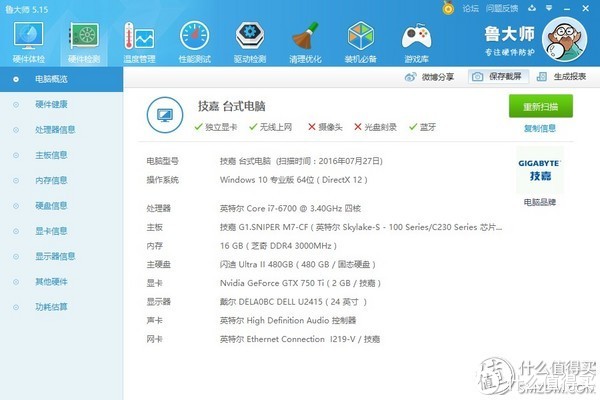Click the G1.SNIPER M7-CF motherboard value
This screenshot has height=400, width=600.
(x=361, y=227)
